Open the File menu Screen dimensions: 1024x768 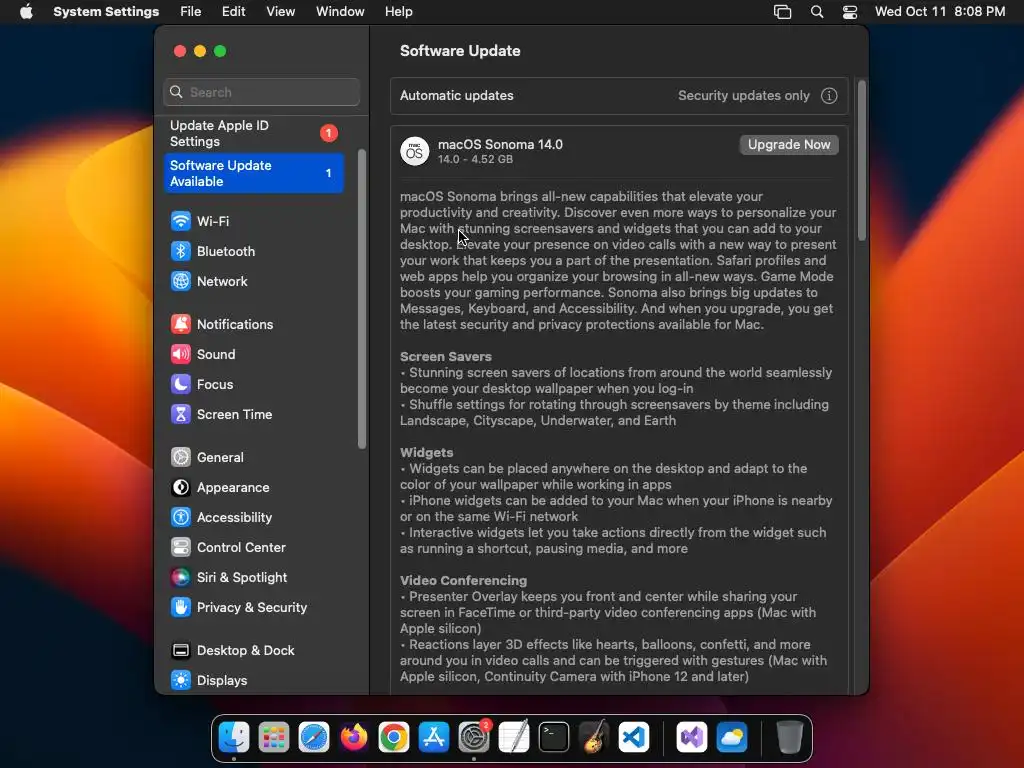(191, 12)
